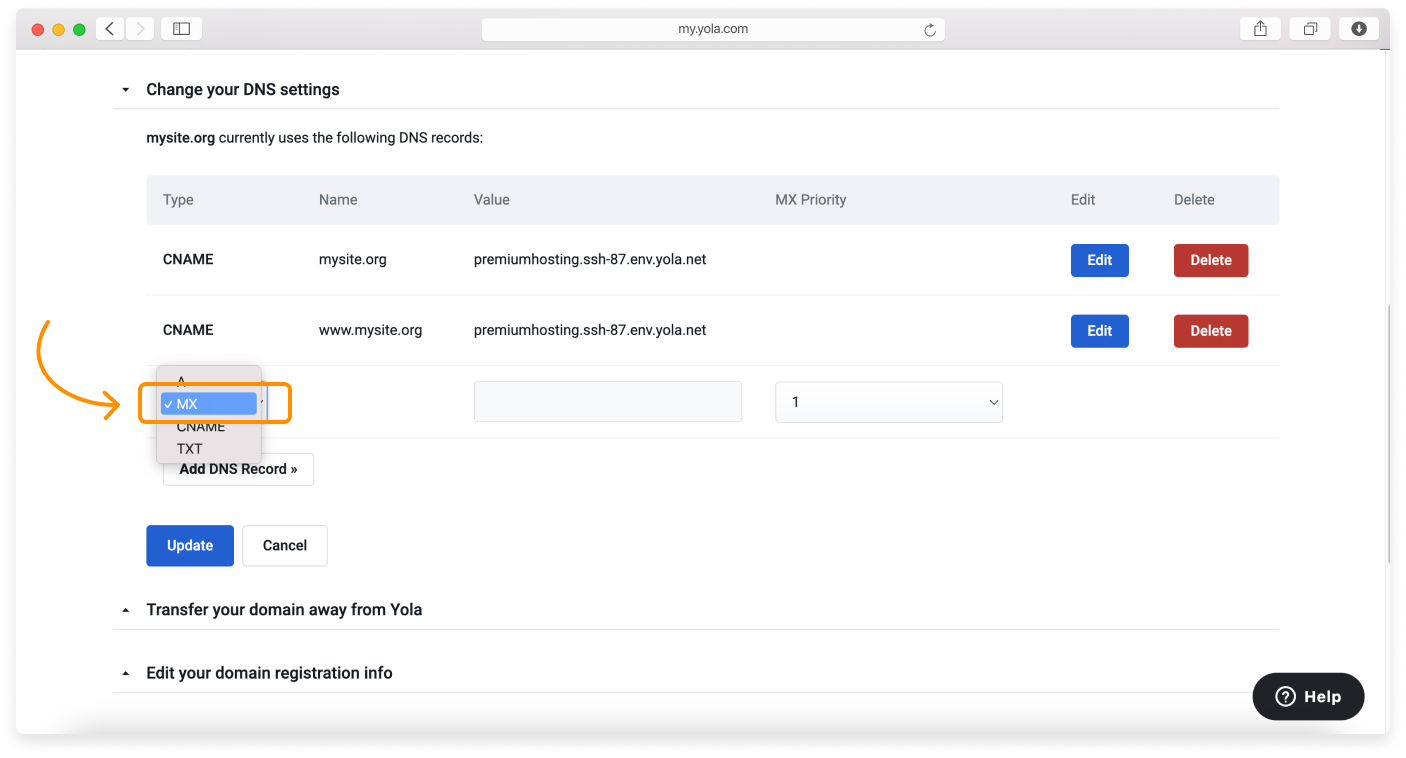This screenshot has width=1406, height=758.
Task: Delete the www.mysite.org record
Action: pos(1211,331)
